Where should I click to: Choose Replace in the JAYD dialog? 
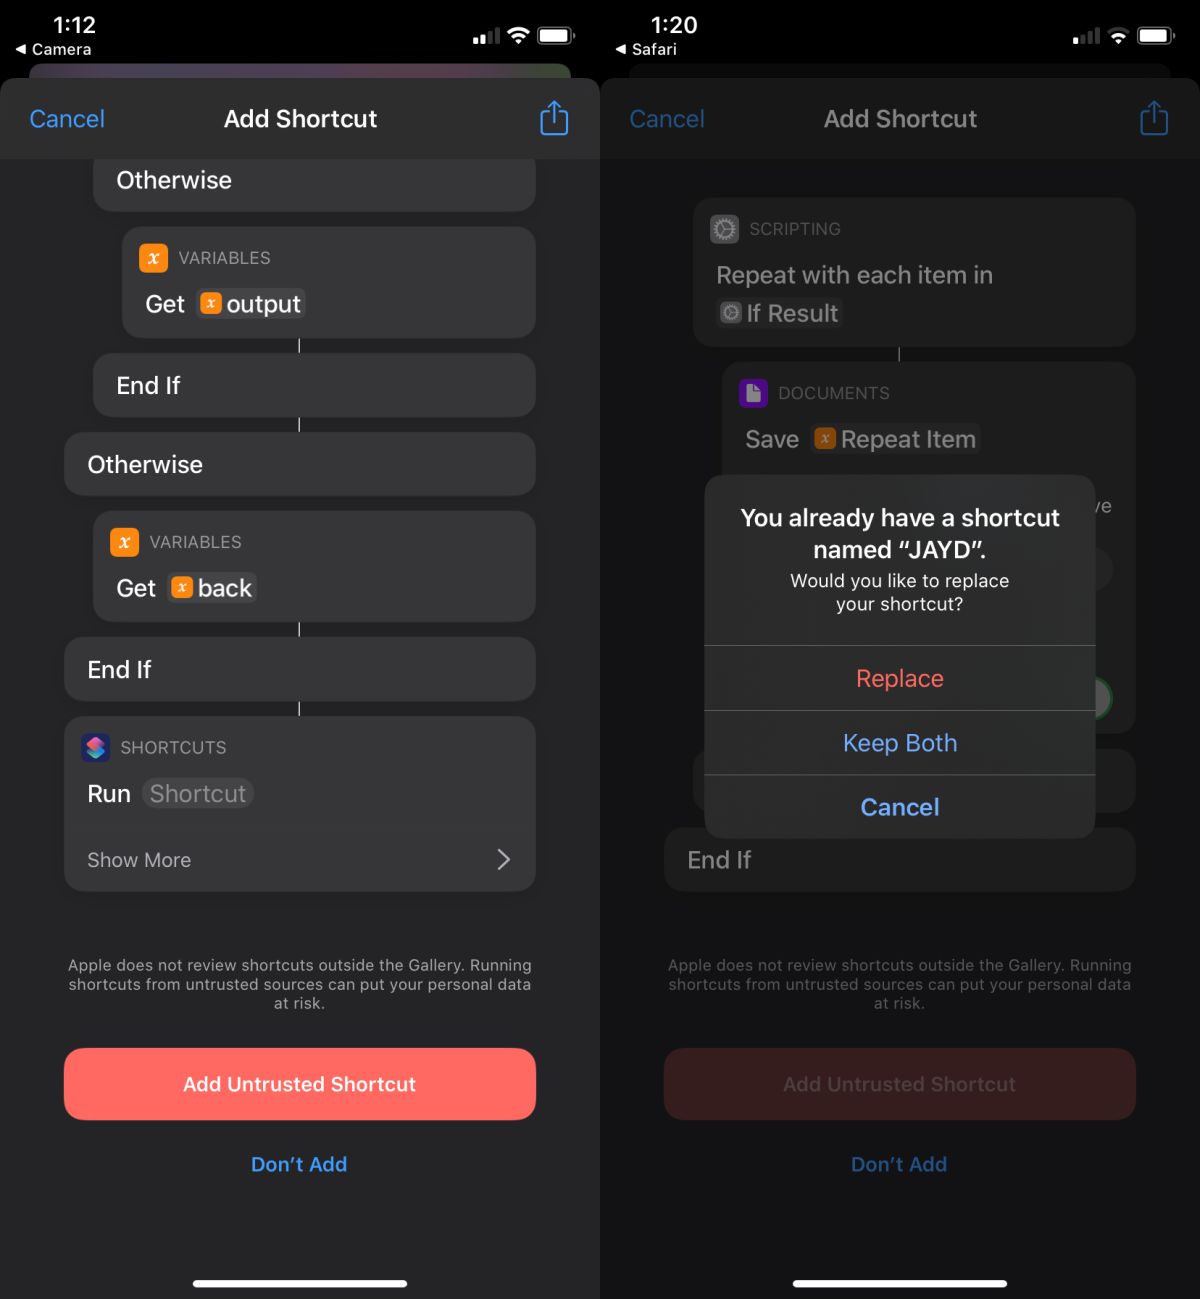900,678
